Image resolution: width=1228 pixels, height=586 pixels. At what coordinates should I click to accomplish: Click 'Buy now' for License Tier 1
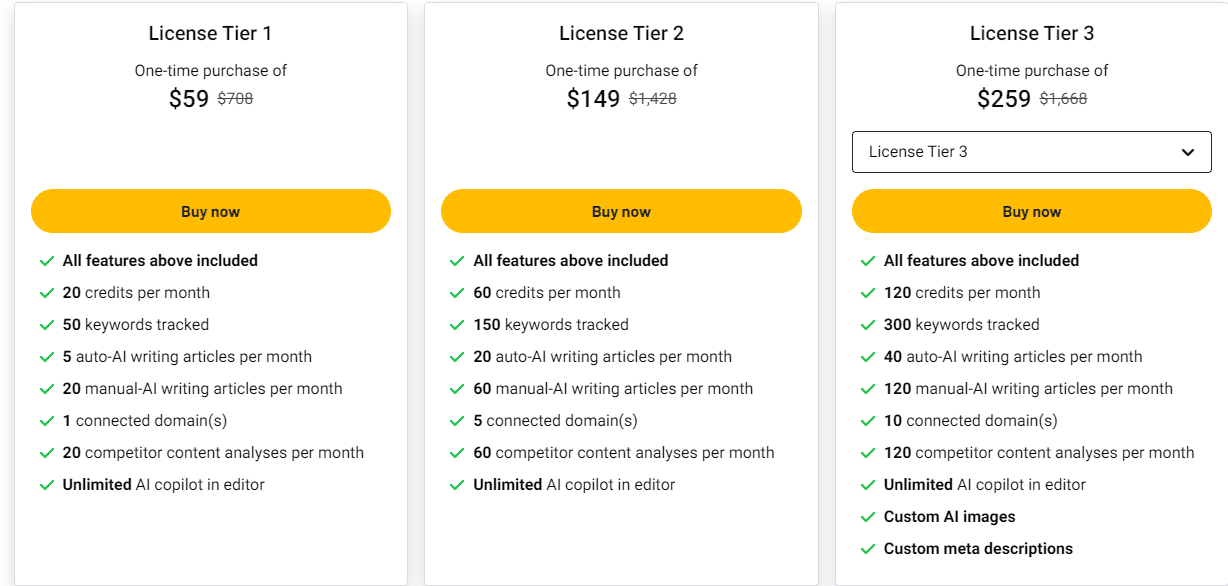click(x=210, y=211)
